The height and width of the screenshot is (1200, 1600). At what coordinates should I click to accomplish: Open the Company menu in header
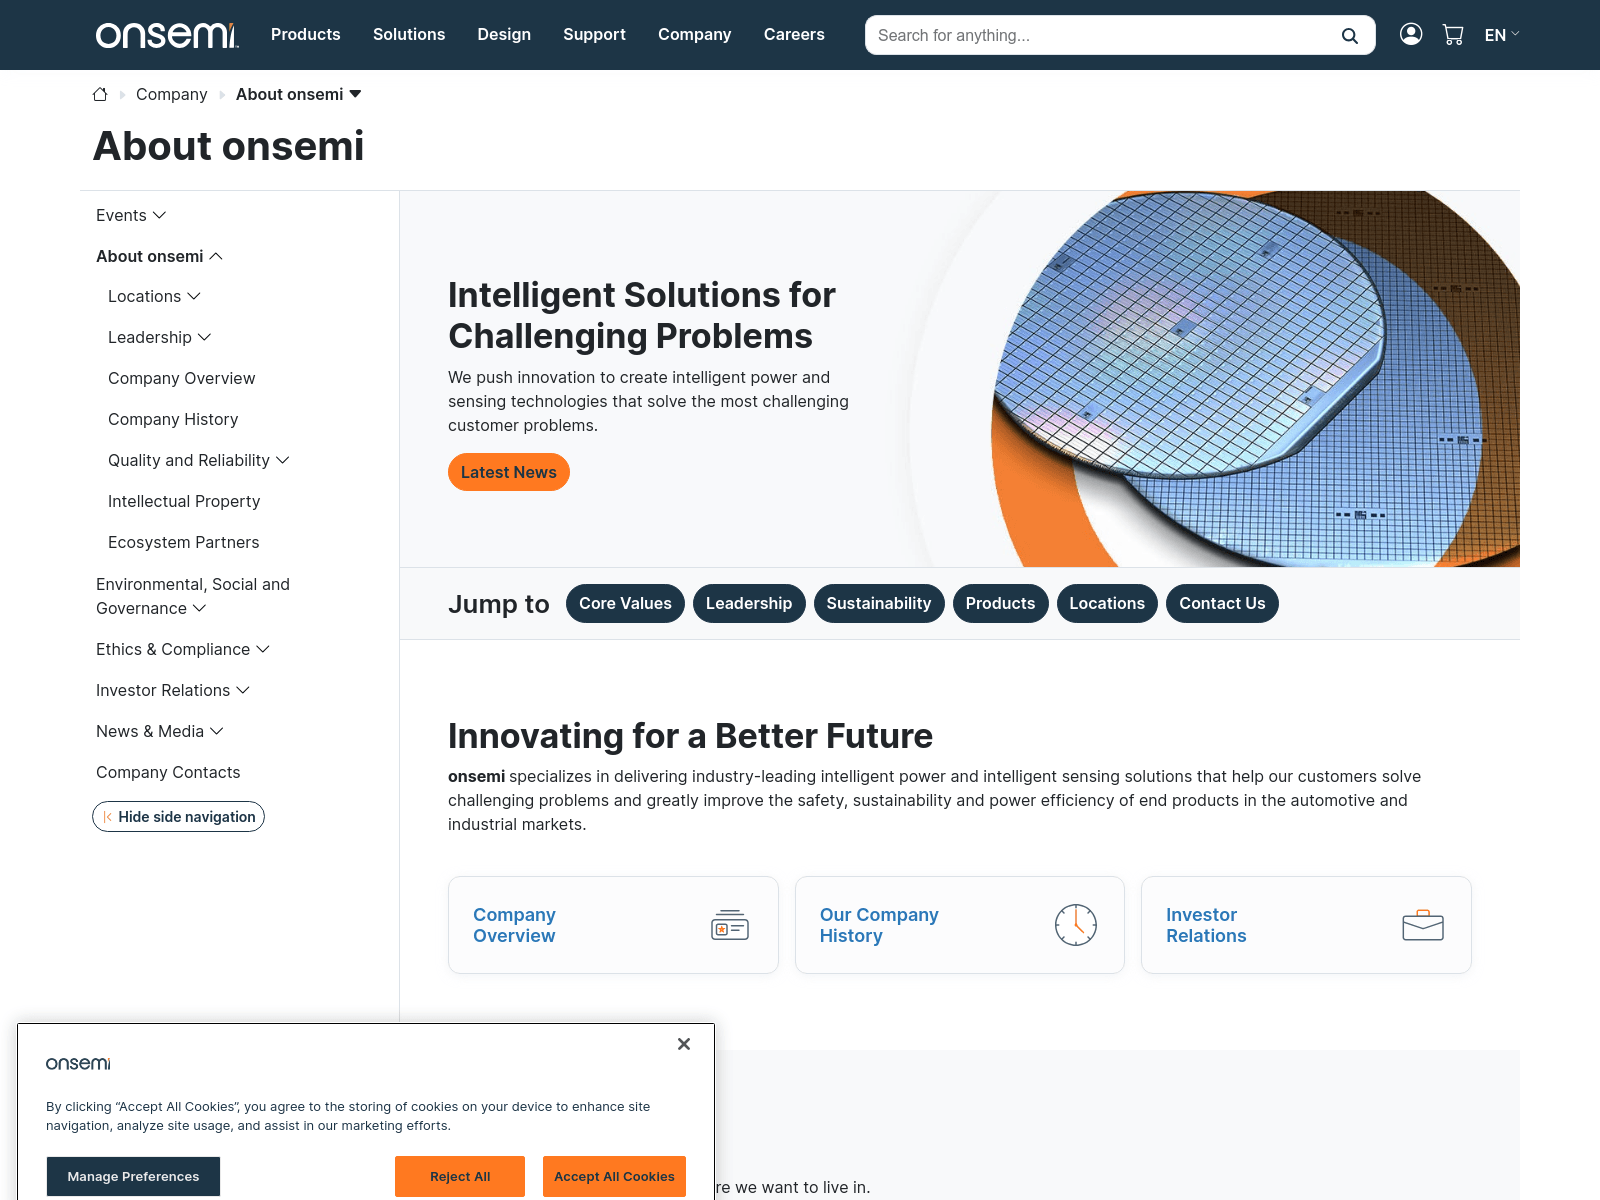695,35
